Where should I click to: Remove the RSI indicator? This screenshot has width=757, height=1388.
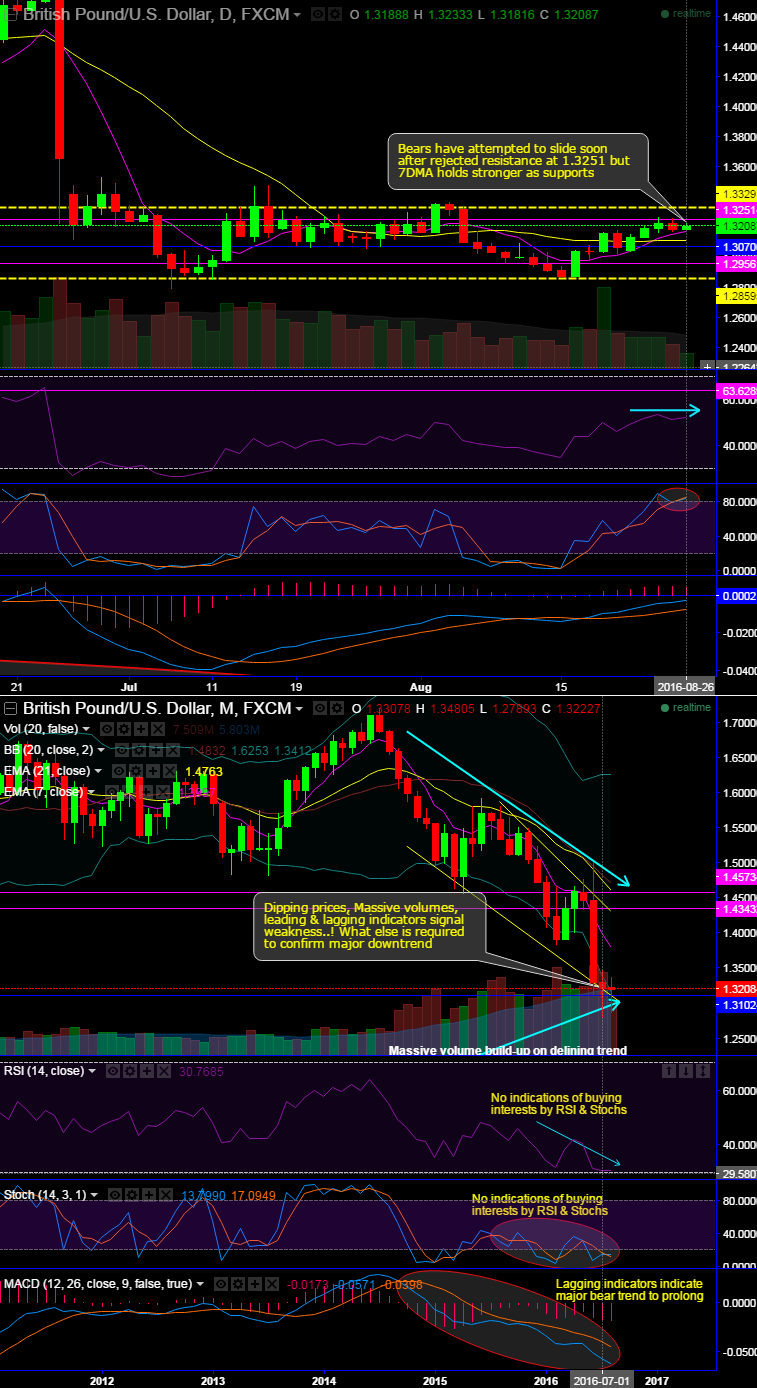click(164, 1071)
